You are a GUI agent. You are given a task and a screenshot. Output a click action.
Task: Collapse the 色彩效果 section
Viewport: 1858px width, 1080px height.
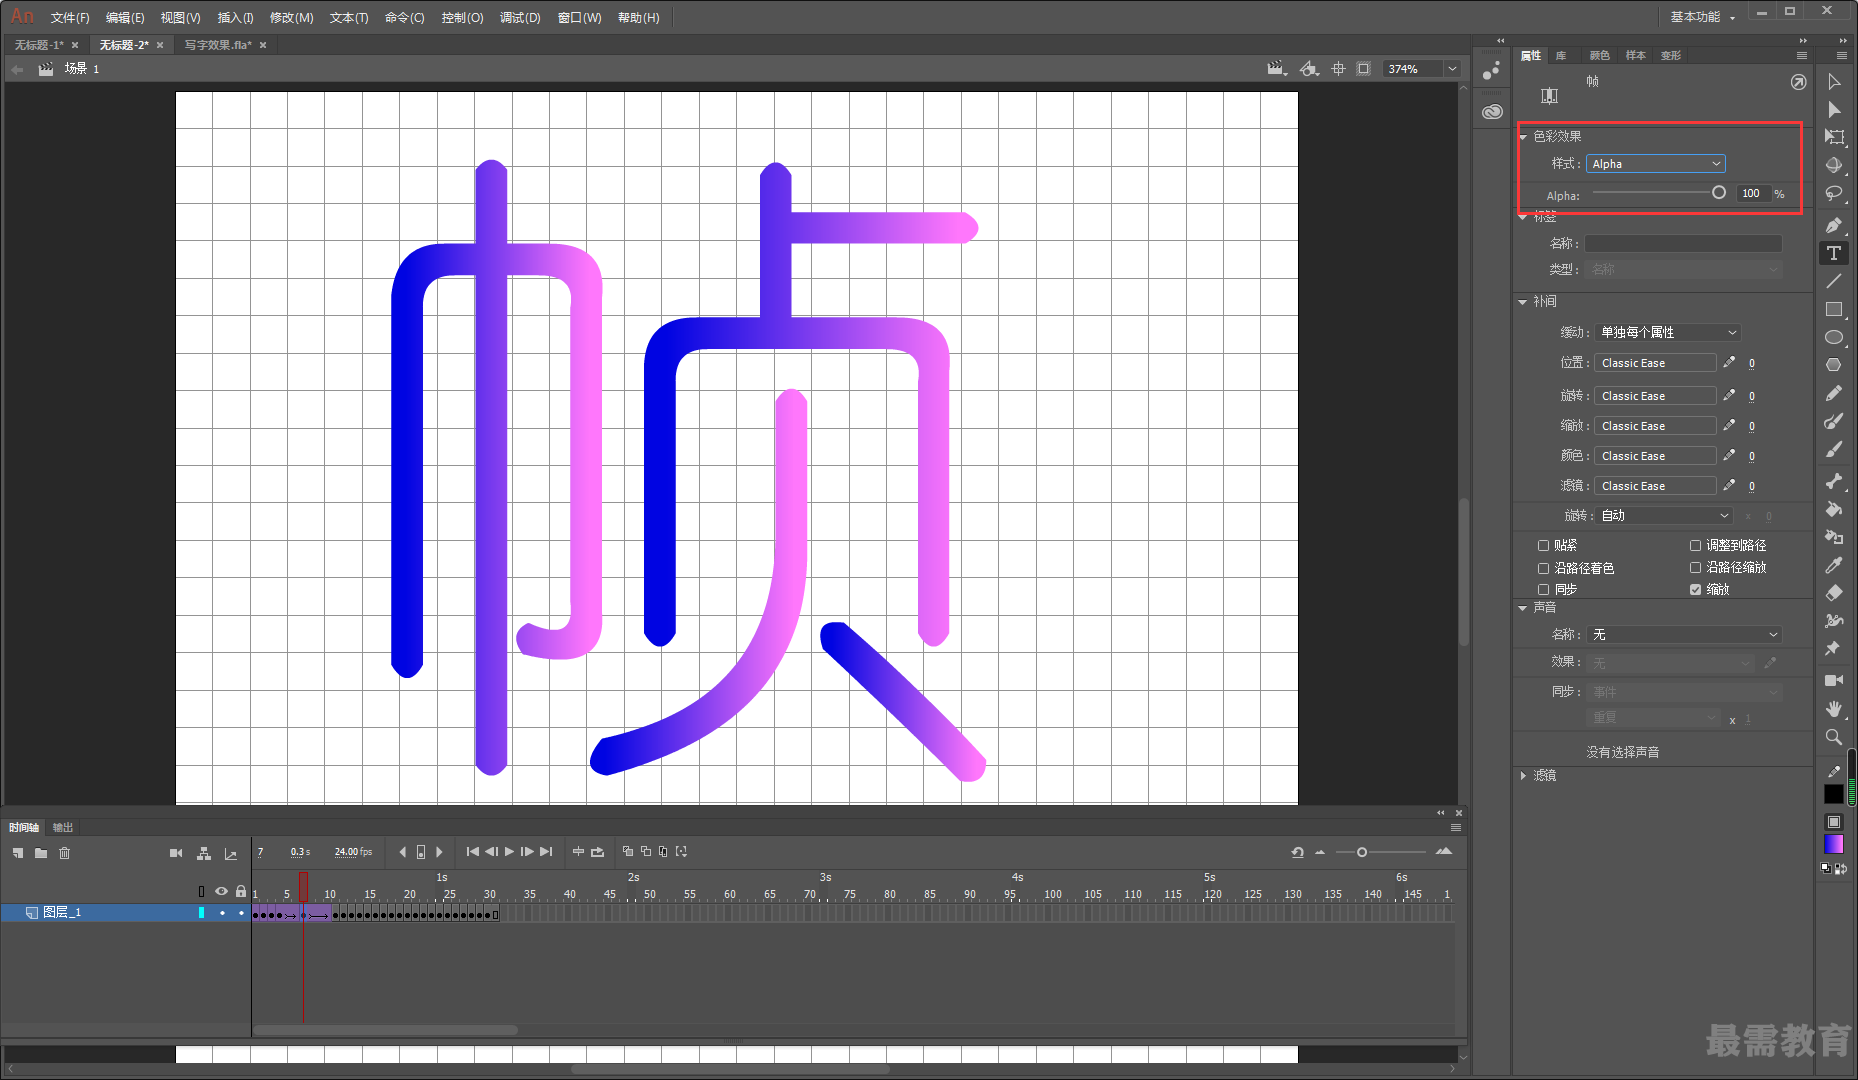1523,137
